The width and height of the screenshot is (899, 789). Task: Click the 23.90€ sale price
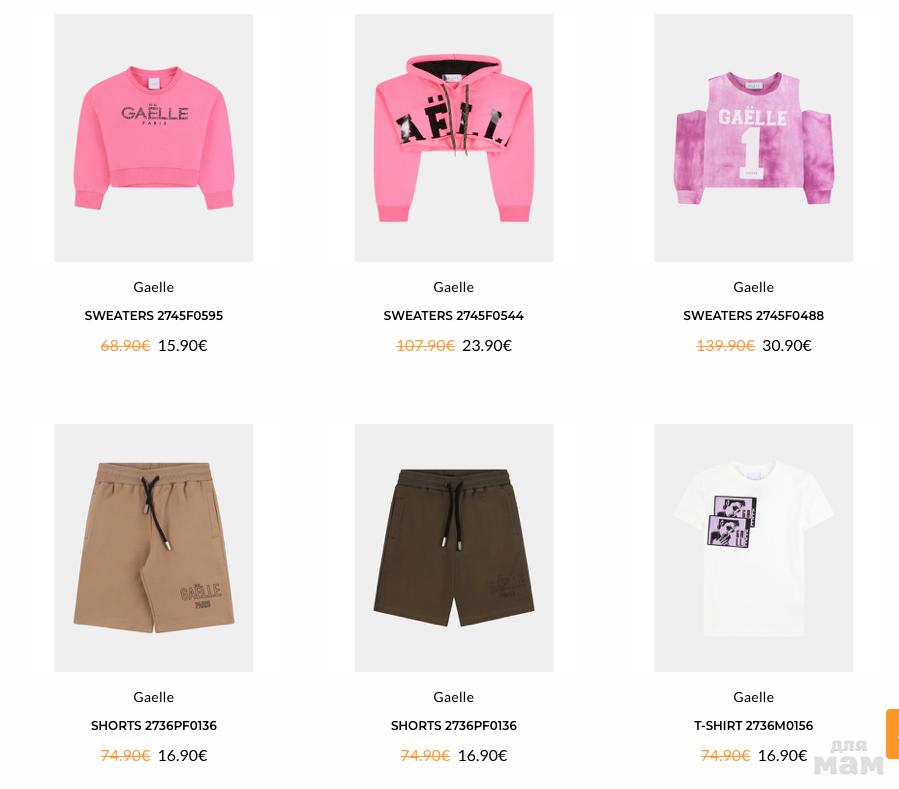pyautogui.click(x=487, y=345)
